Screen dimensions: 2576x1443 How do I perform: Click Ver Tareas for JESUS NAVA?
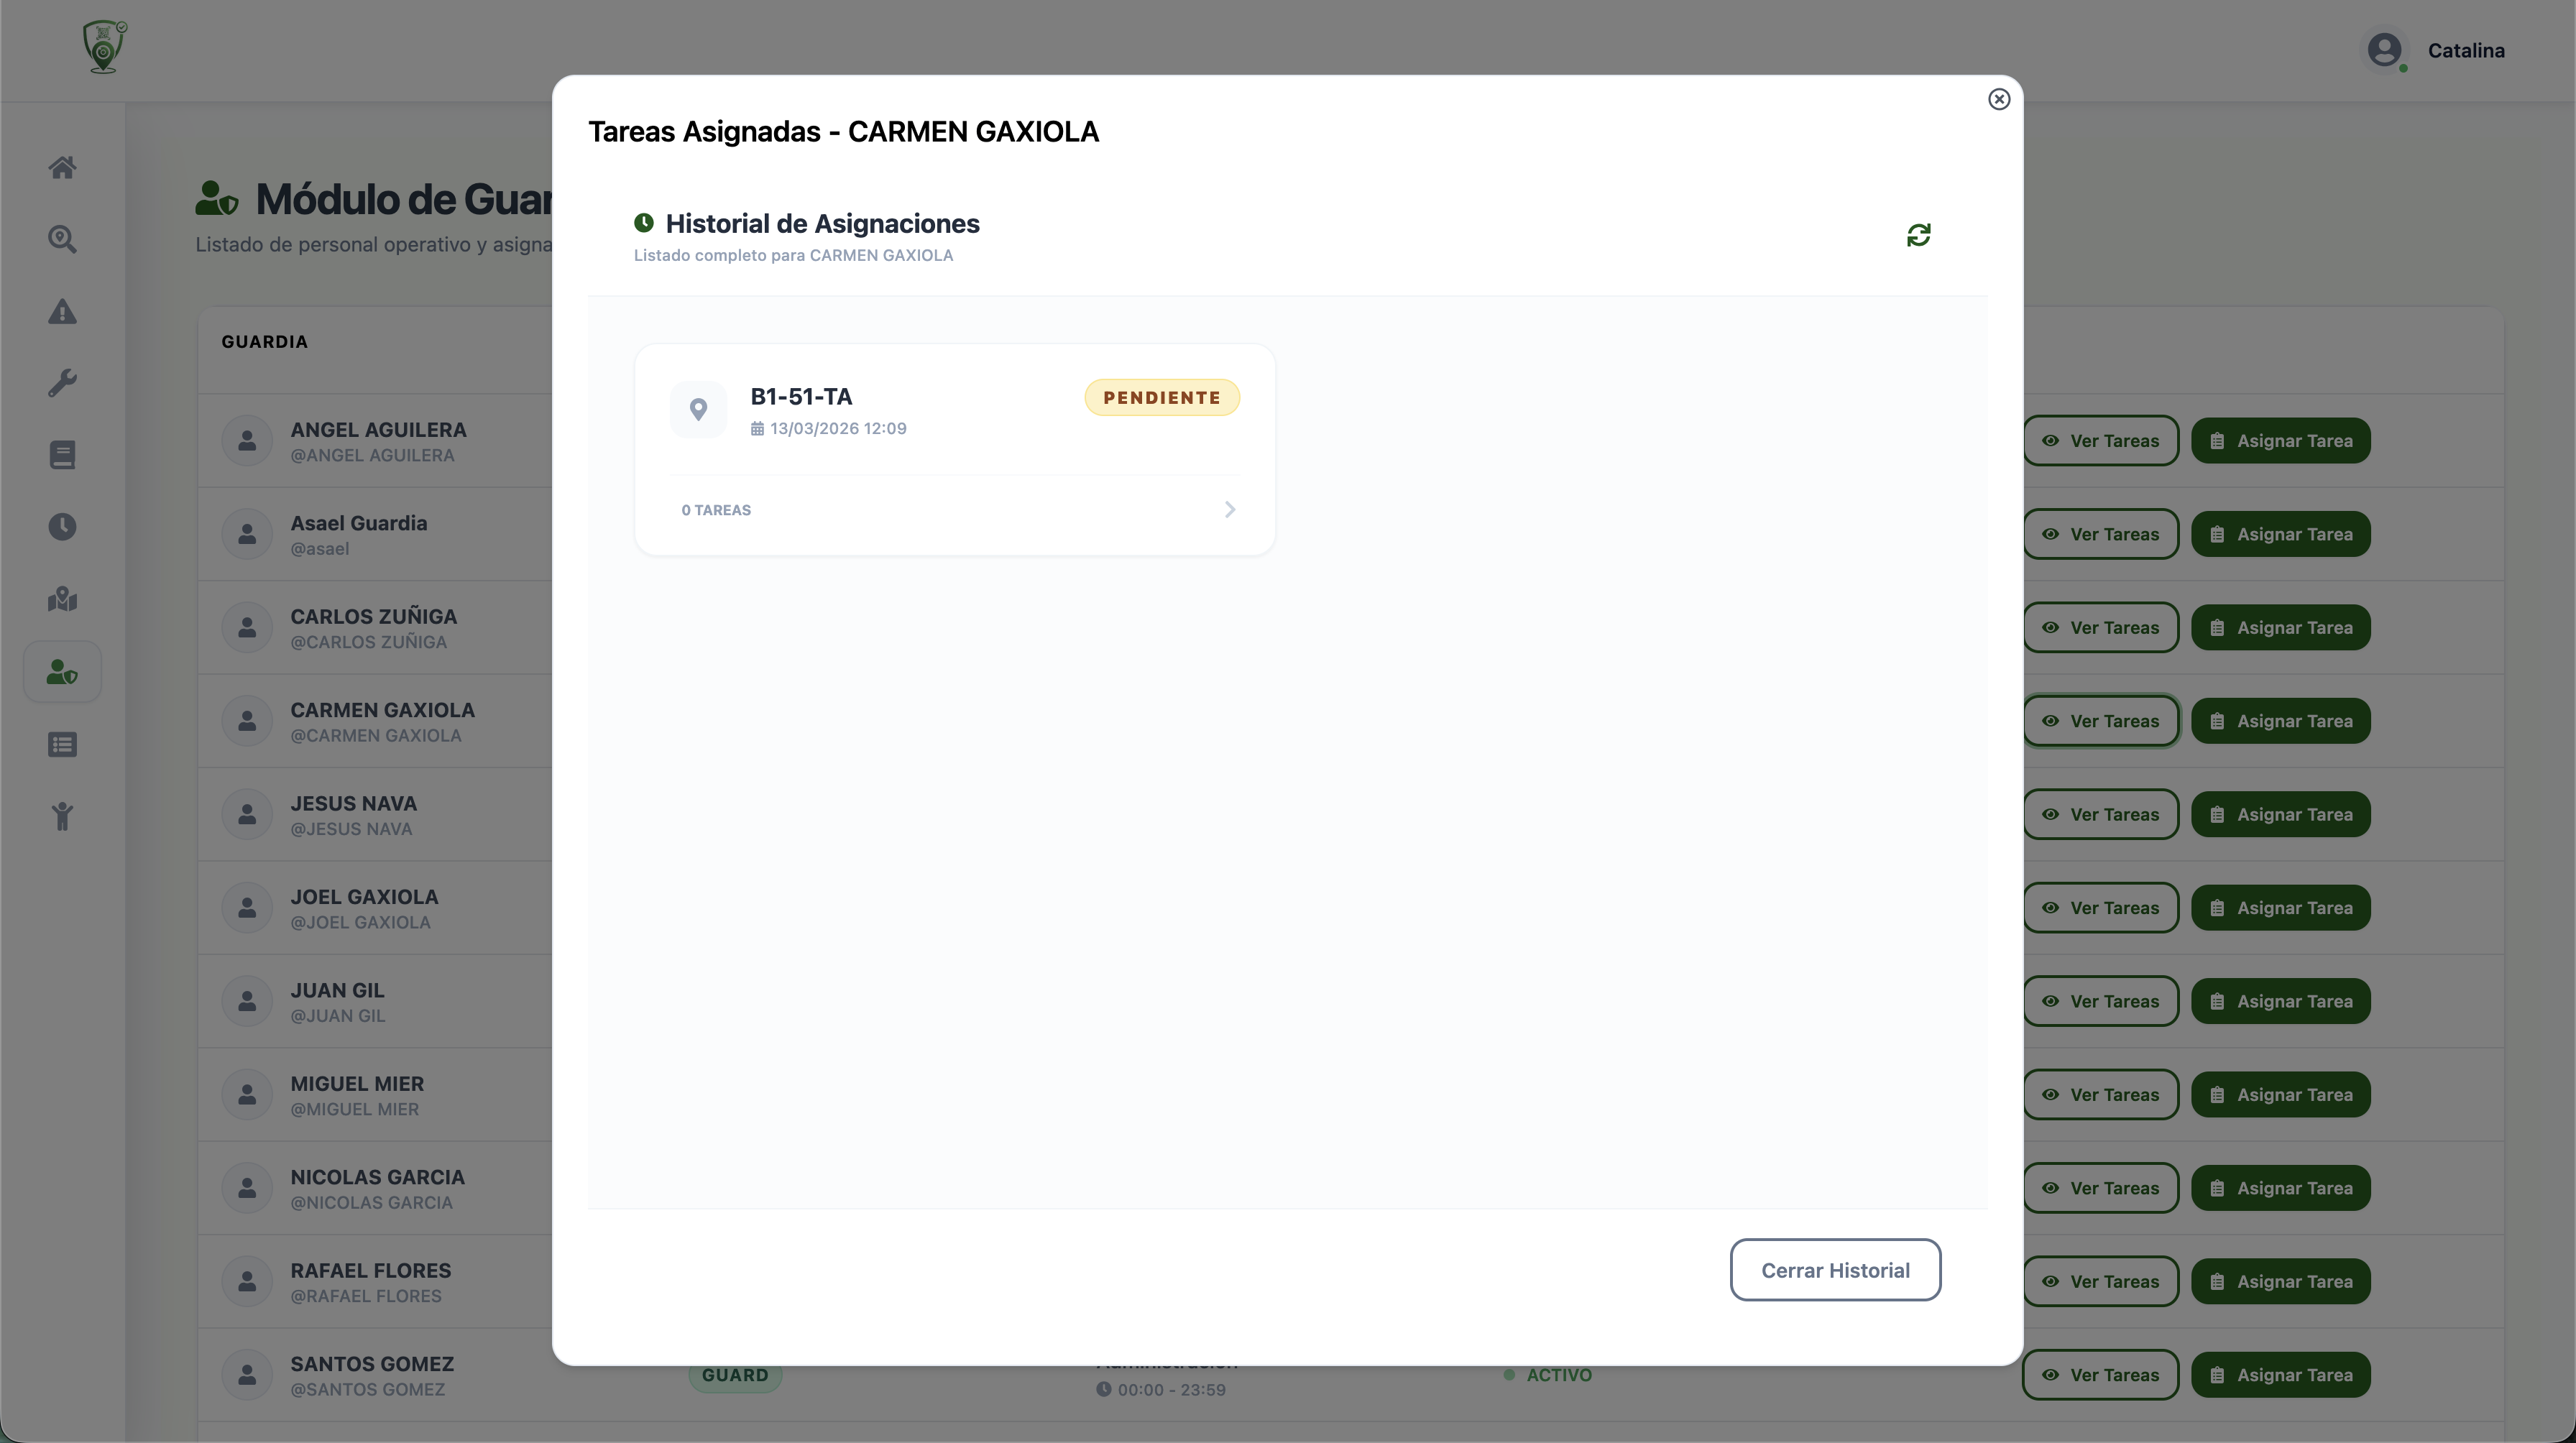(x=2100, y=815)
